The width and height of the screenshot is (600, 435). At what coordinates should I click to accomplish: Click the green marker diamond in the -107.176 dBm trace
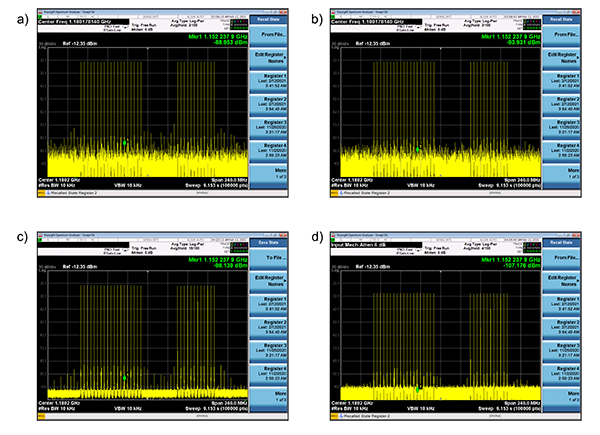point(419,387)
